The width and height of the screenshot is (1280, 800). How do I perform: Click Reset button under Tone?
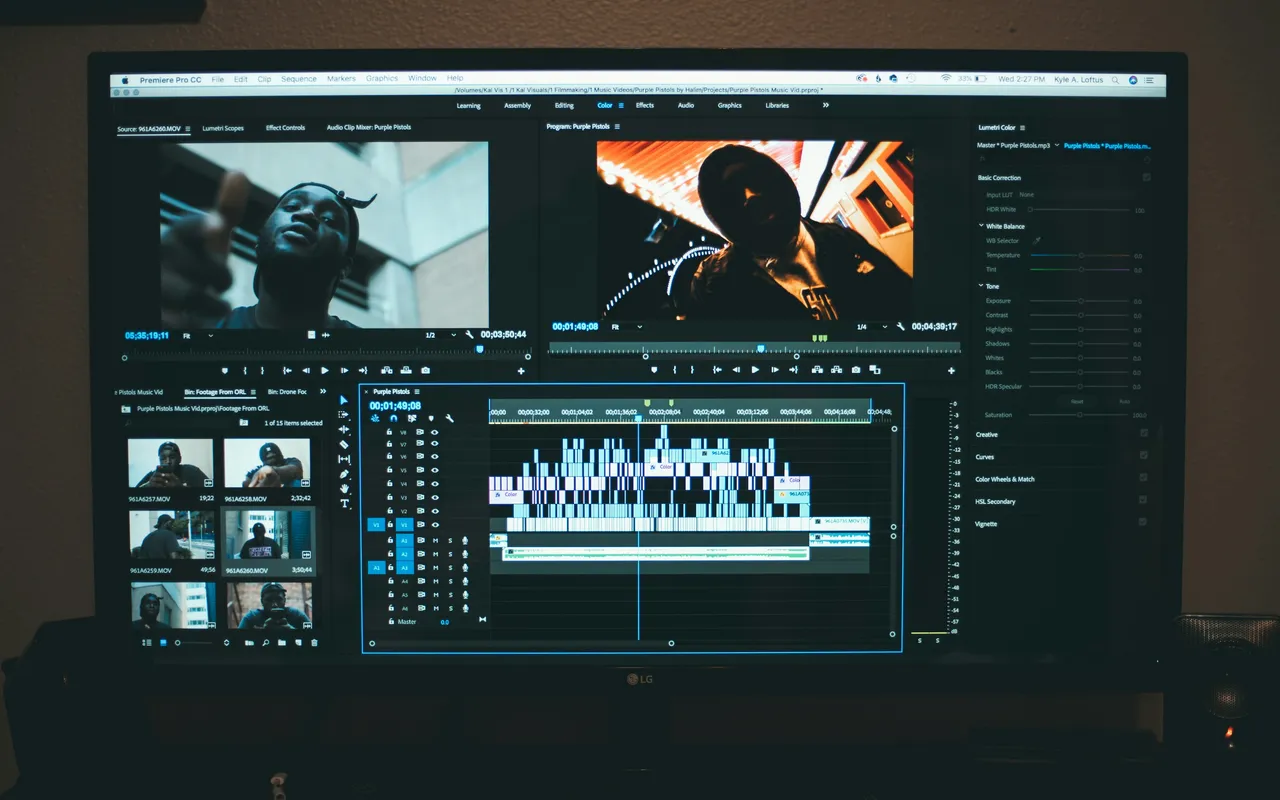tap(1077, 401)
